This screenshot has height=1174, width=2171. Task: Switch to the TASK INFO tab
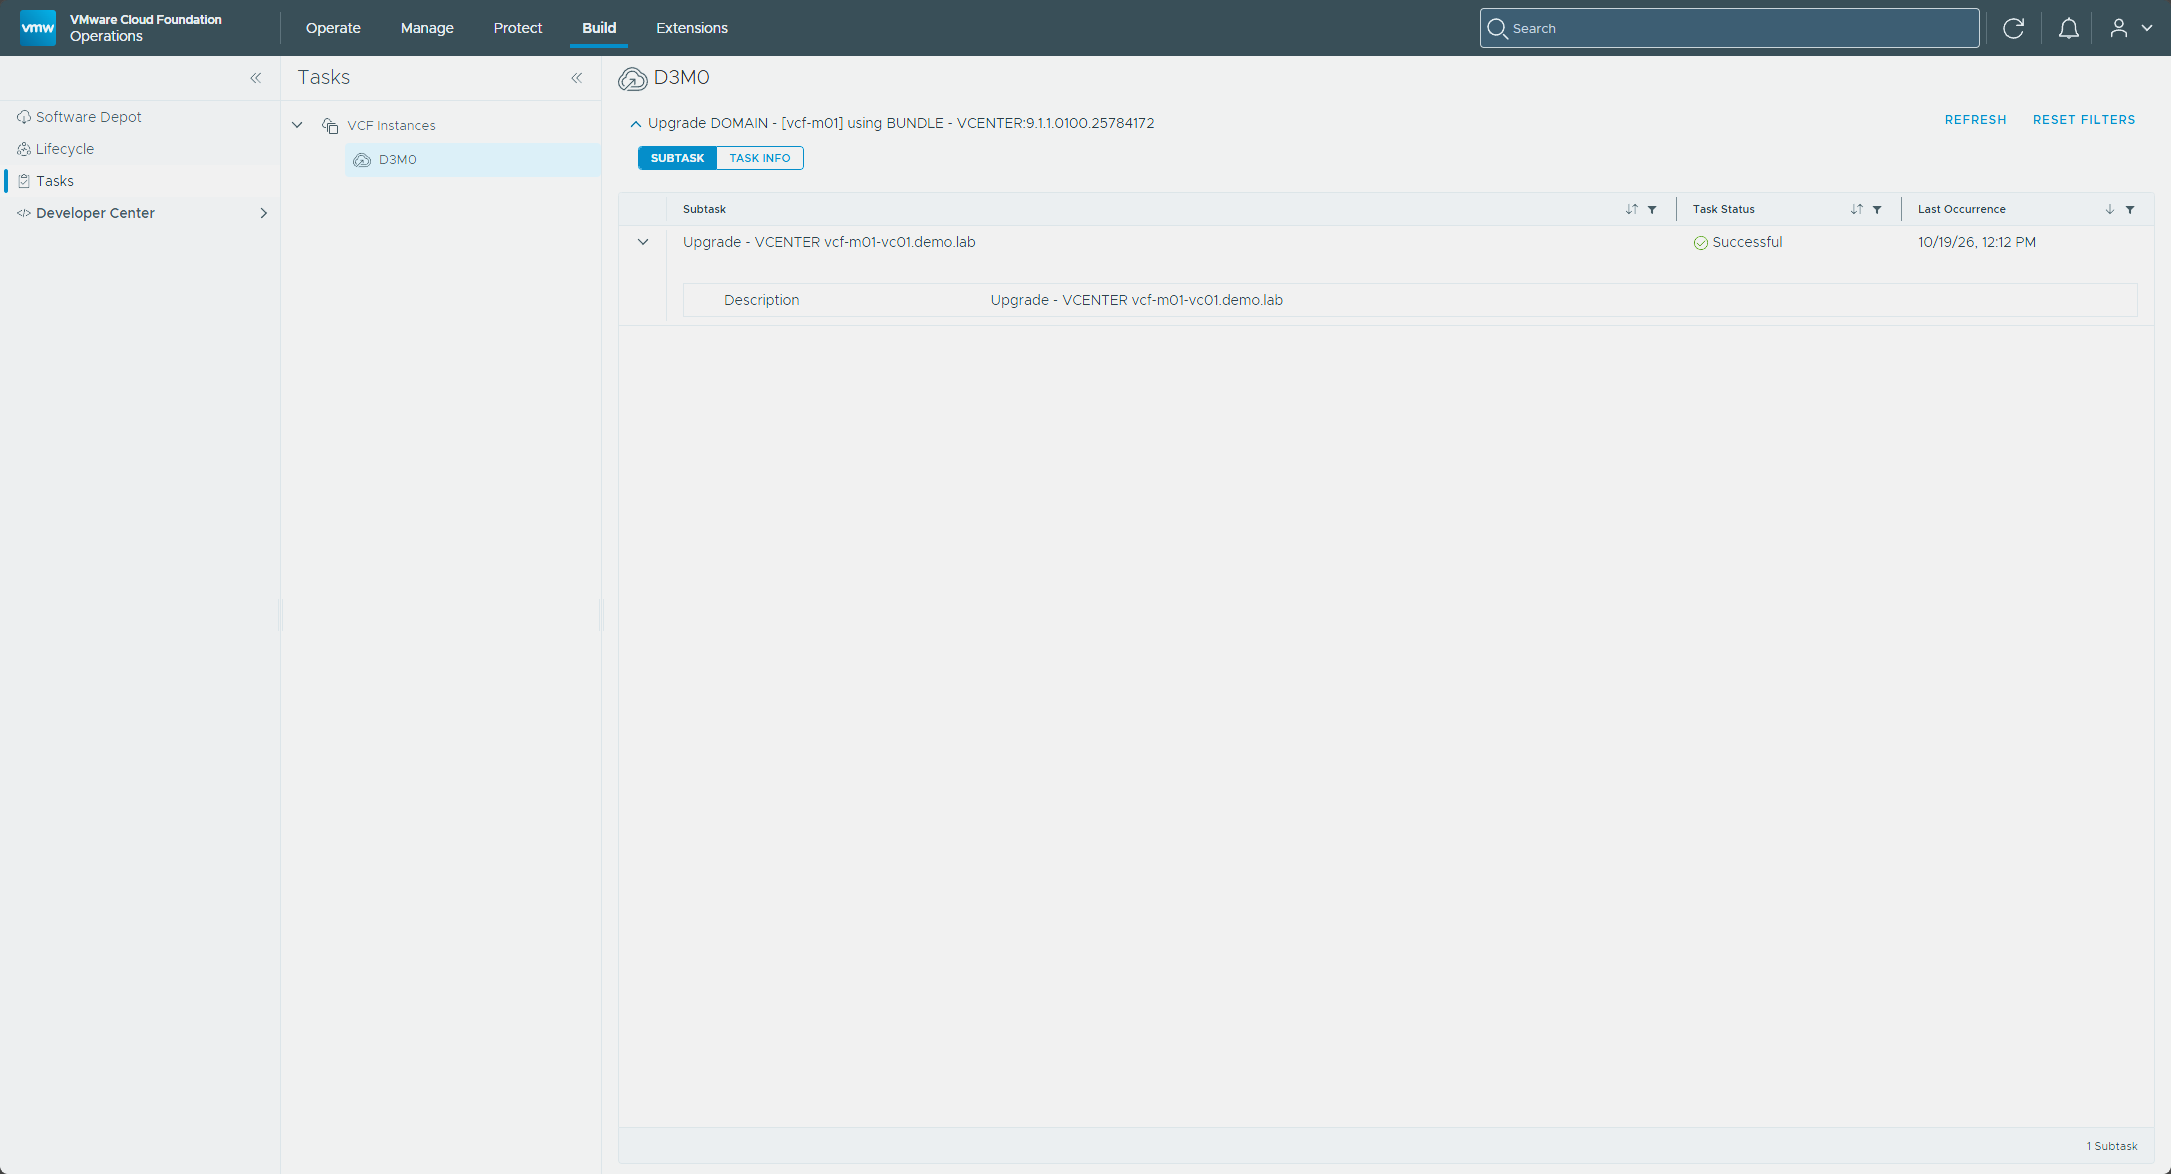pyautogui.click(x=760, y=158)
